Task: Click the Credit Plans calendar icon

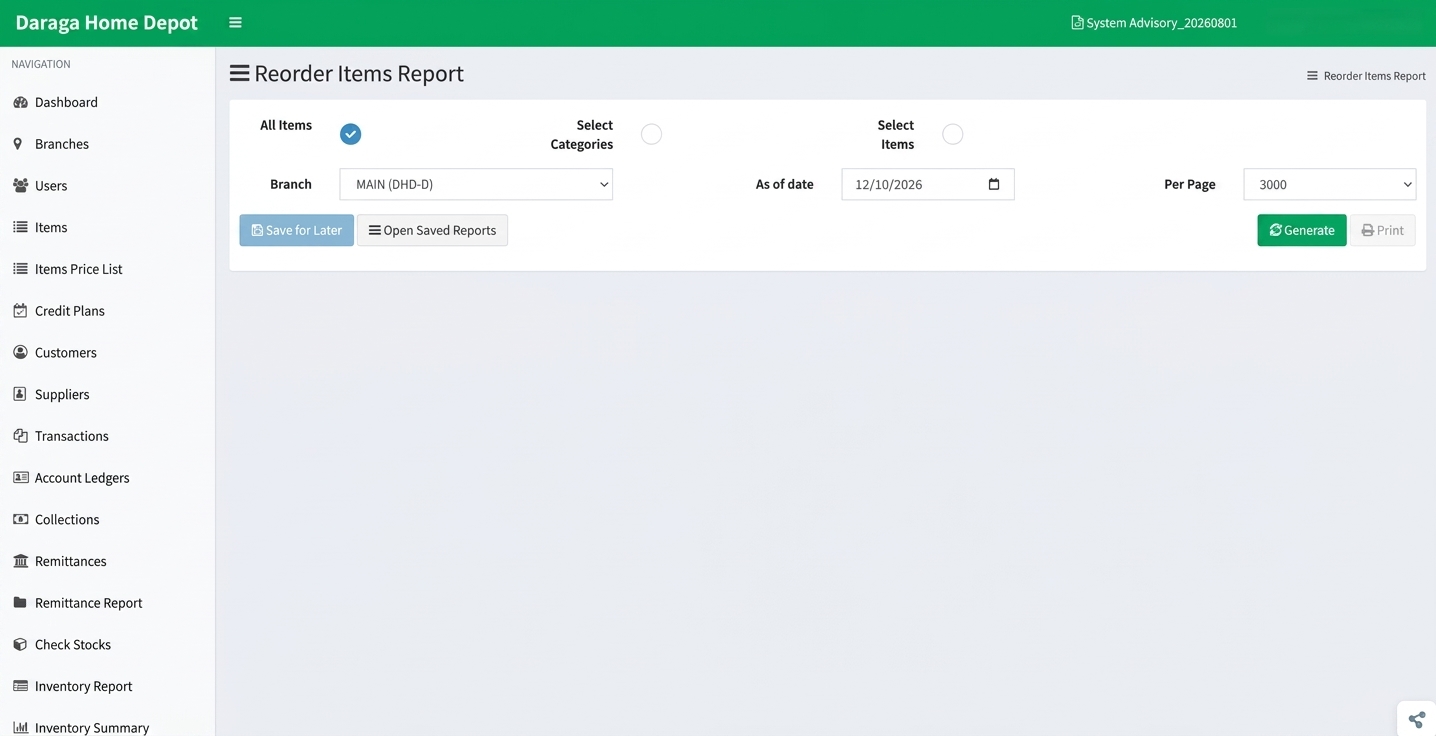Action: tap(20, 311)
